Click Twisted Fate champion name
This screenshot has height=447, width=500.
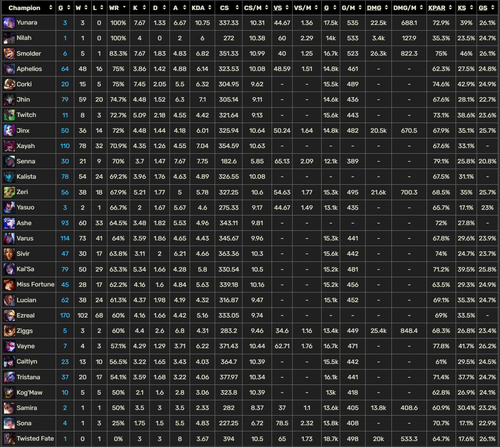pyautogui.click(x=35, y=439)
